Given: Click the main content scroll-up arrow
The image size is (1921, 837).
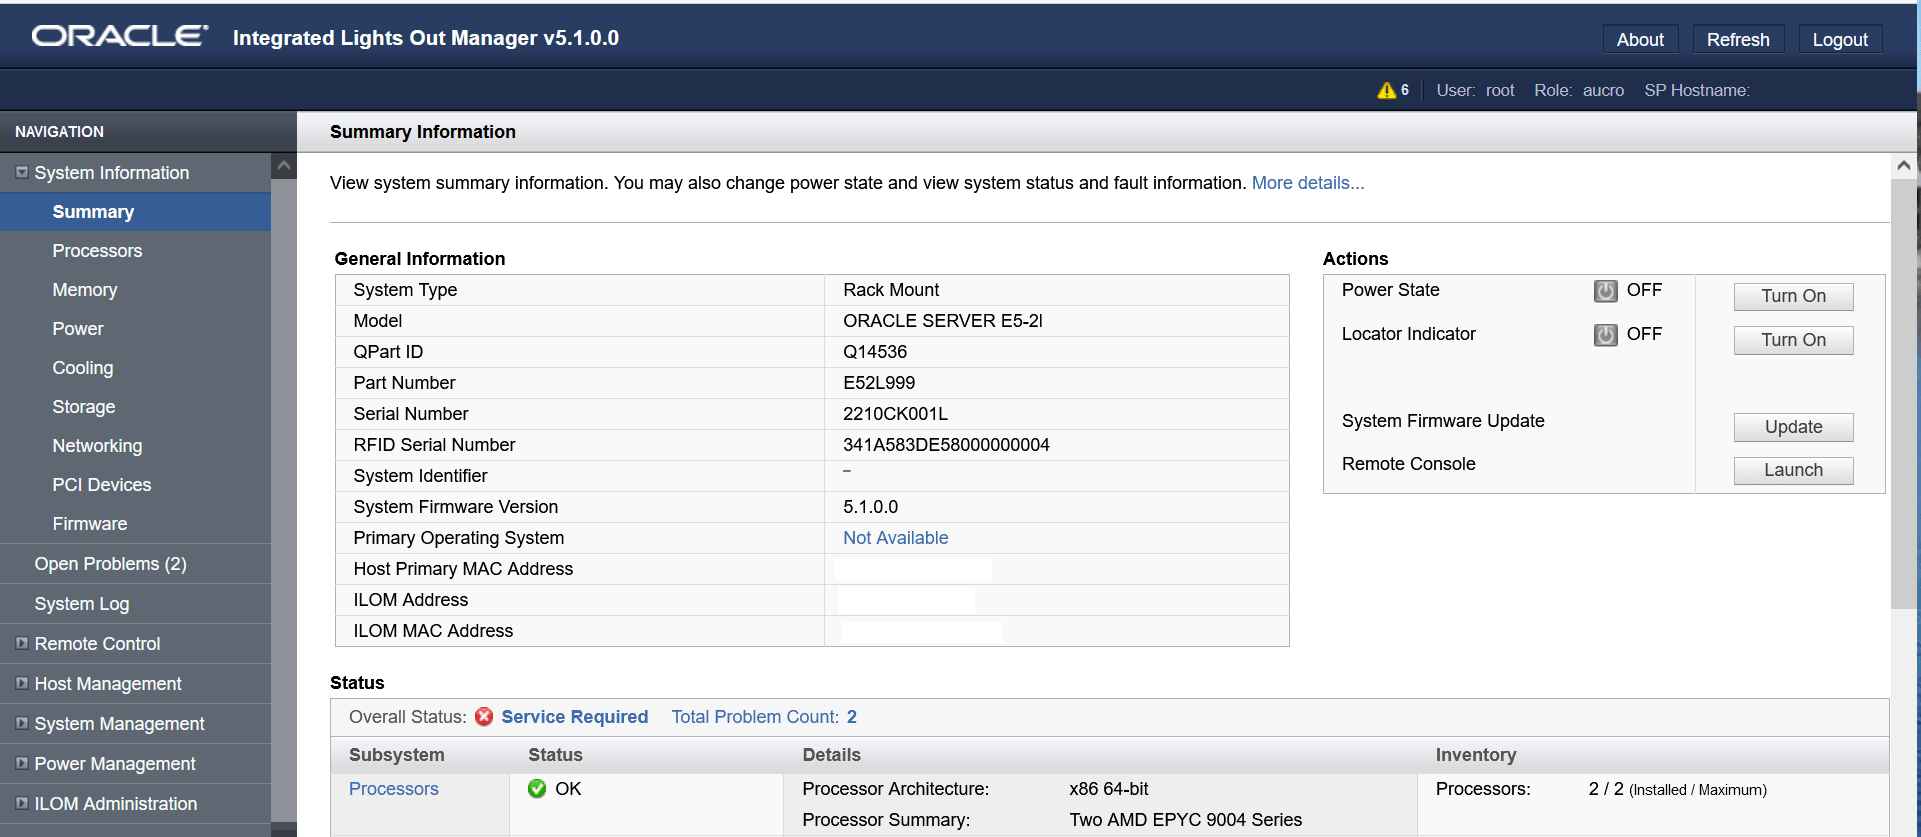Looking at the screenshot, I should tap(1904, 166).
